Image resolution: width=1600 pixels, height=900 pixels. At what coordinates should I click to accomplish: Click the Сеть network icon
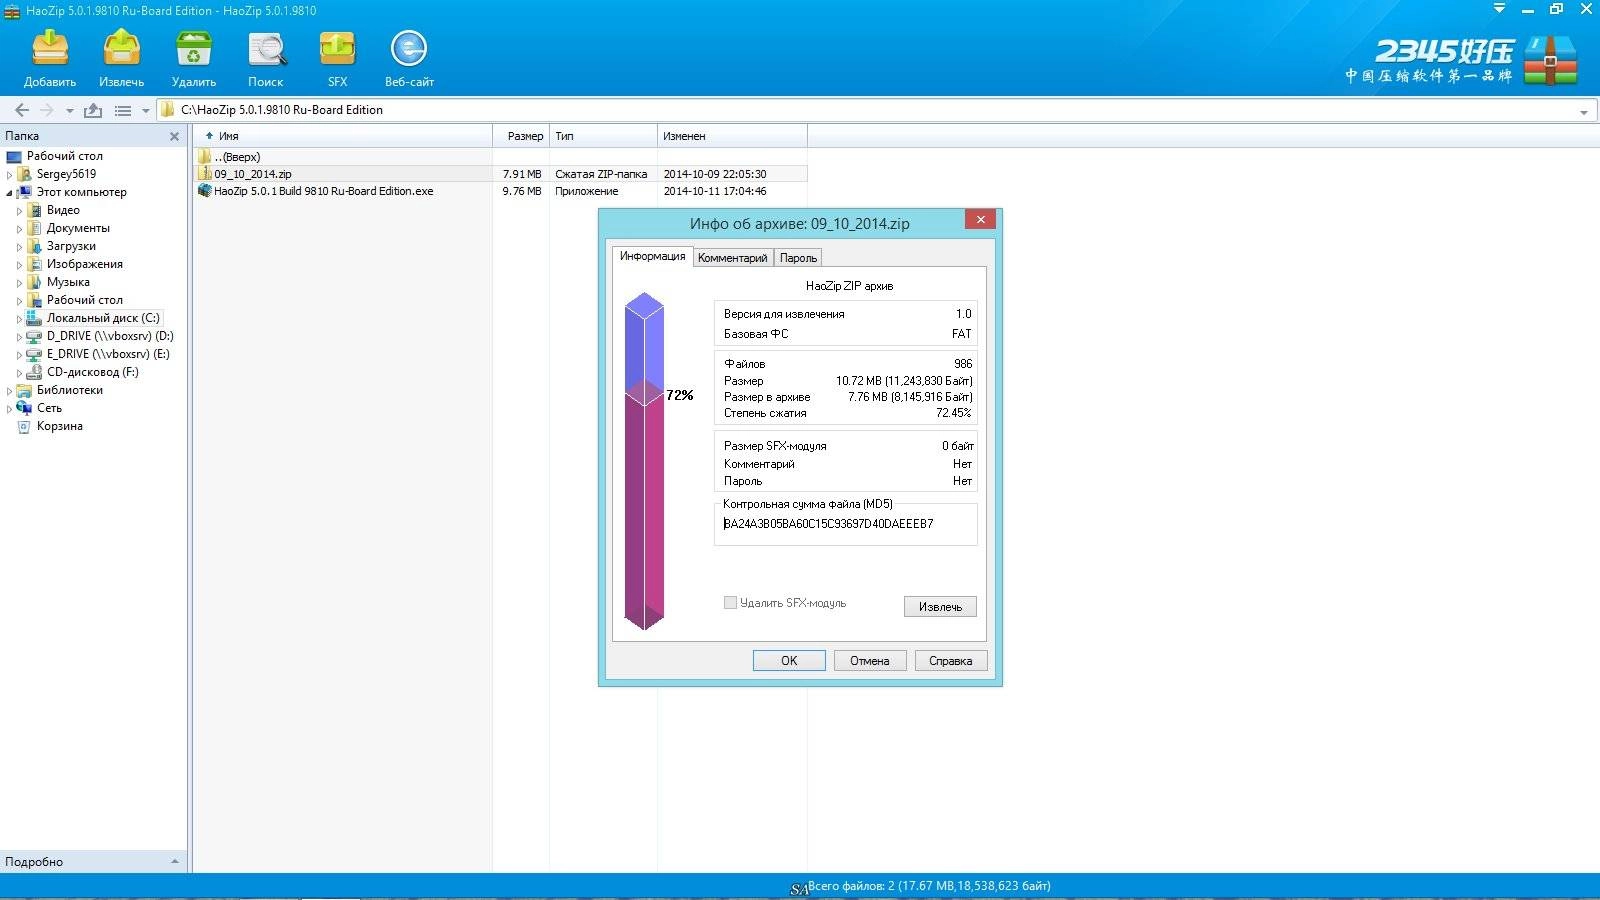point(24,408)
